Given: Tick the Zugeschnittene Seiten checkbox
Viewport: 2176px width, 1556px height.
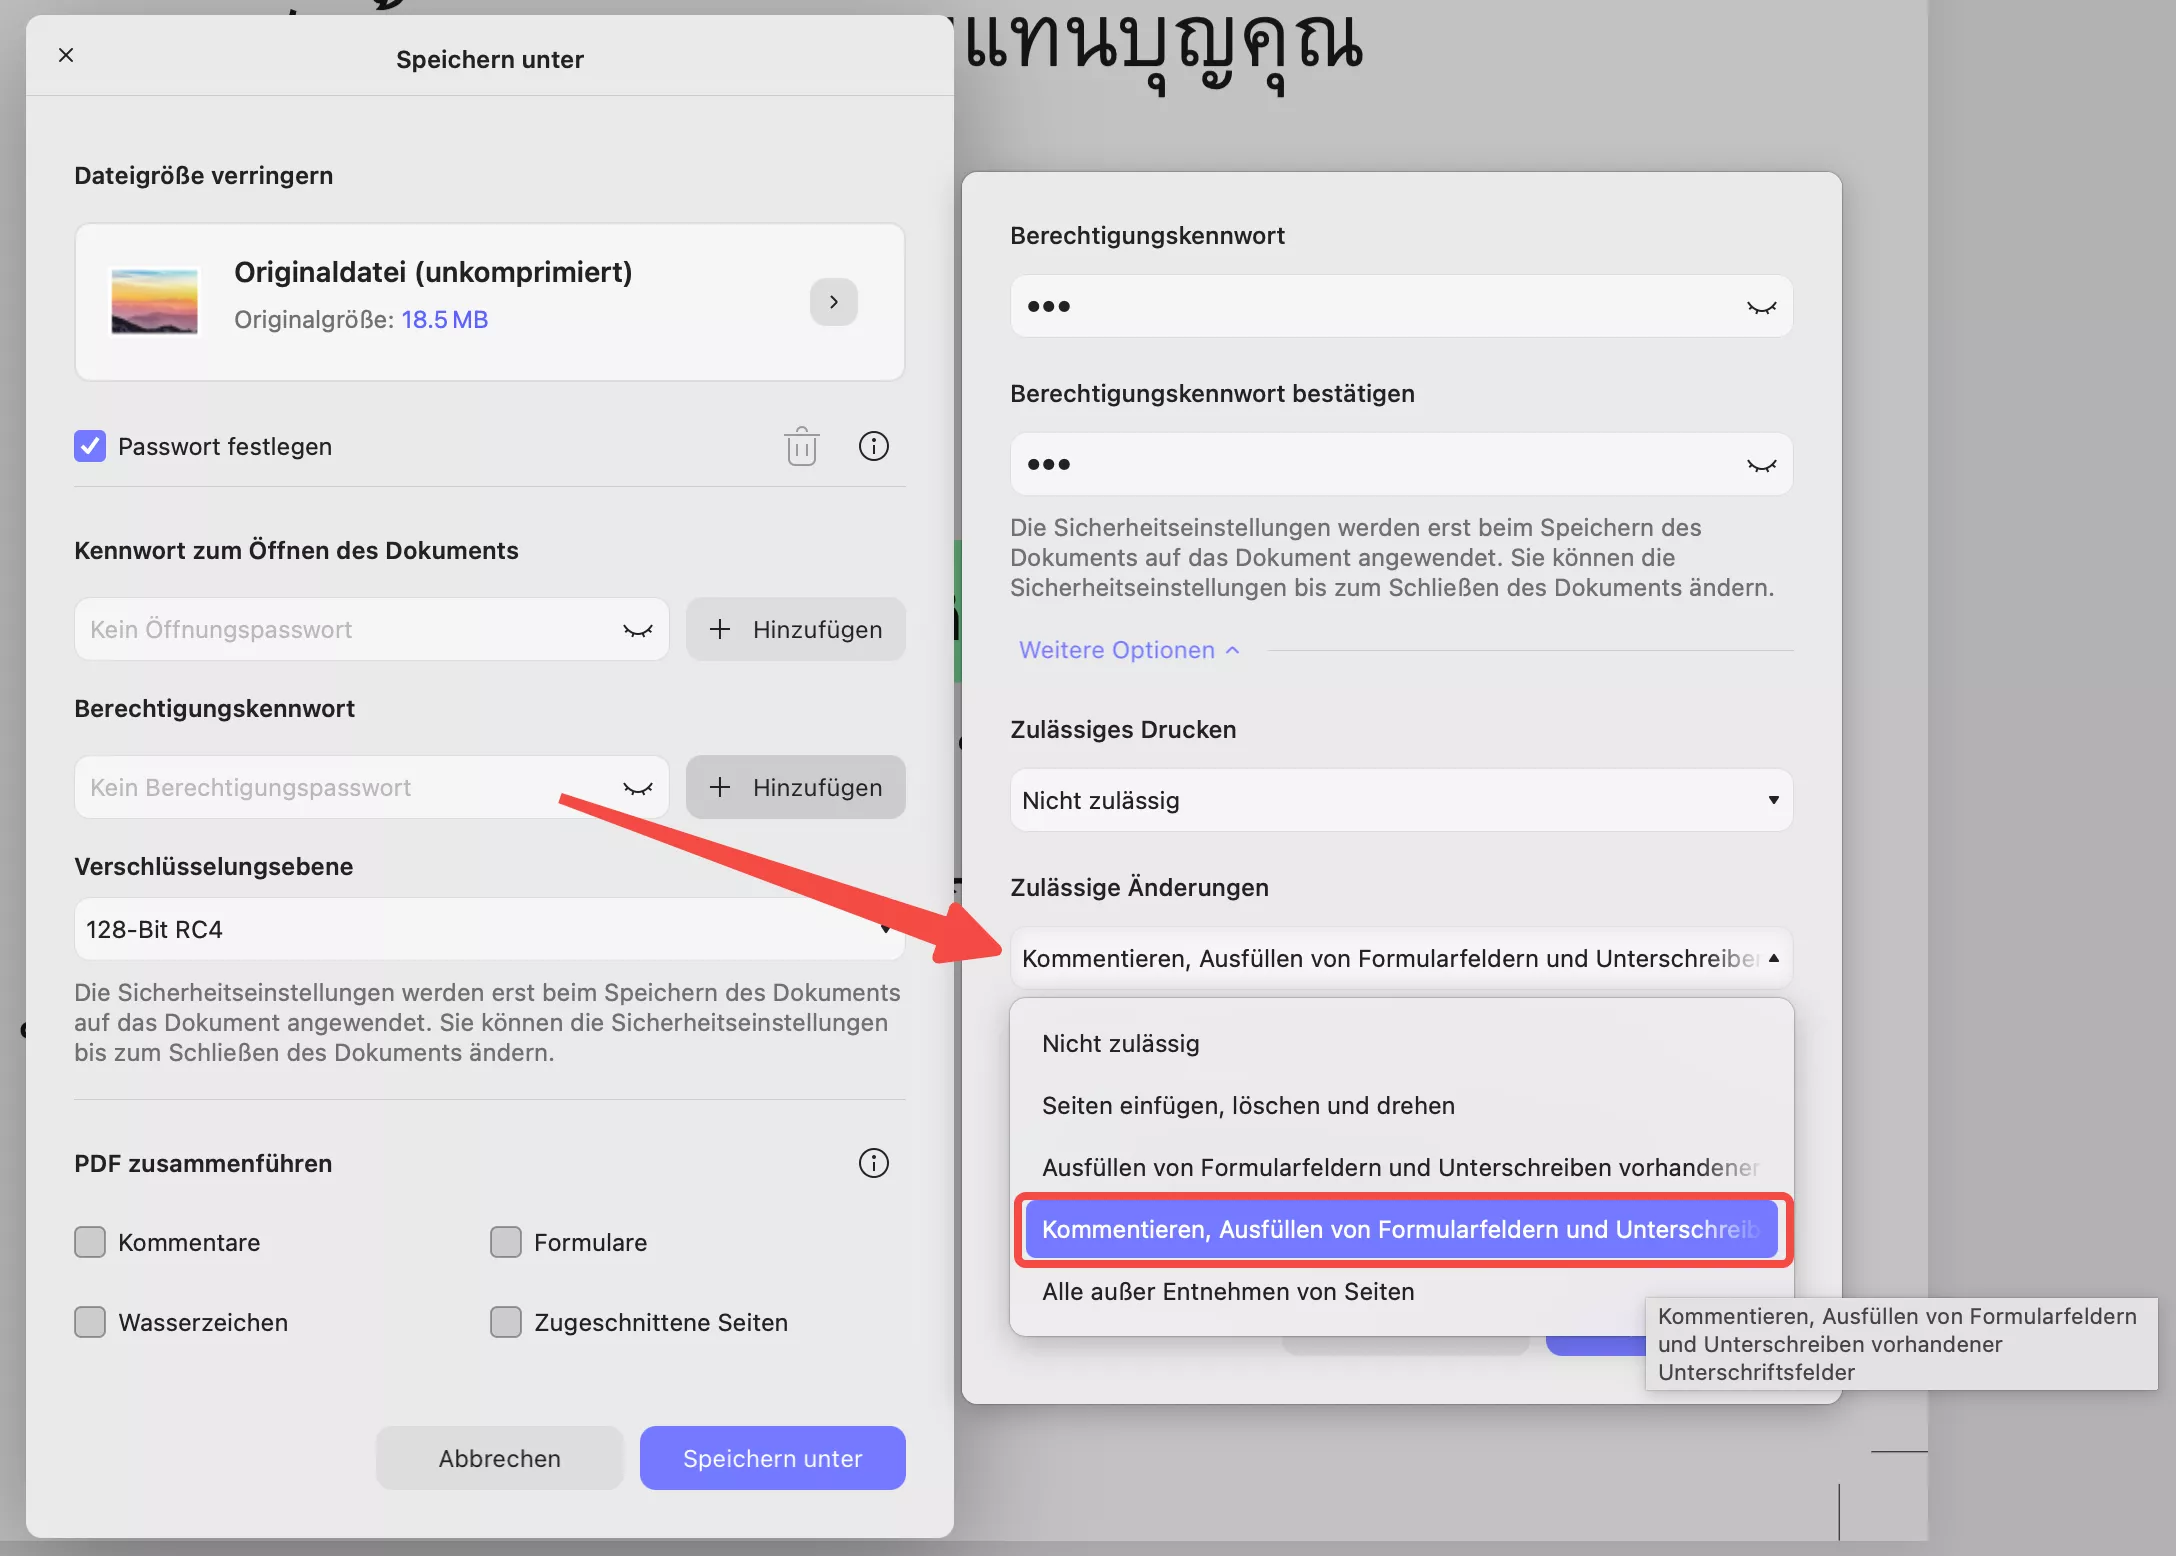Looking at the screenshot, I should pyautogui.click(x=506, y=1322).
